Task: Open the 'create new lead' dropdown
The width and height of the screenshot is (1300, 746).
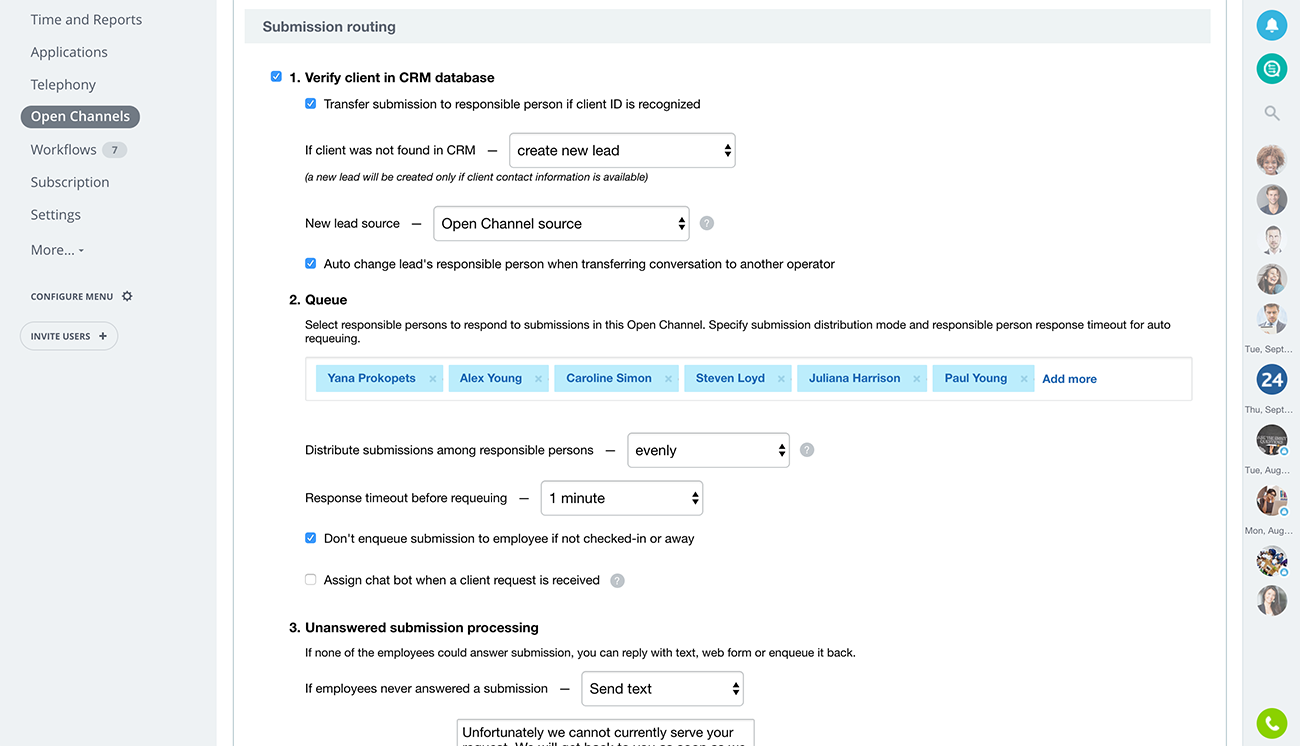Action: (x=622, y=151)
